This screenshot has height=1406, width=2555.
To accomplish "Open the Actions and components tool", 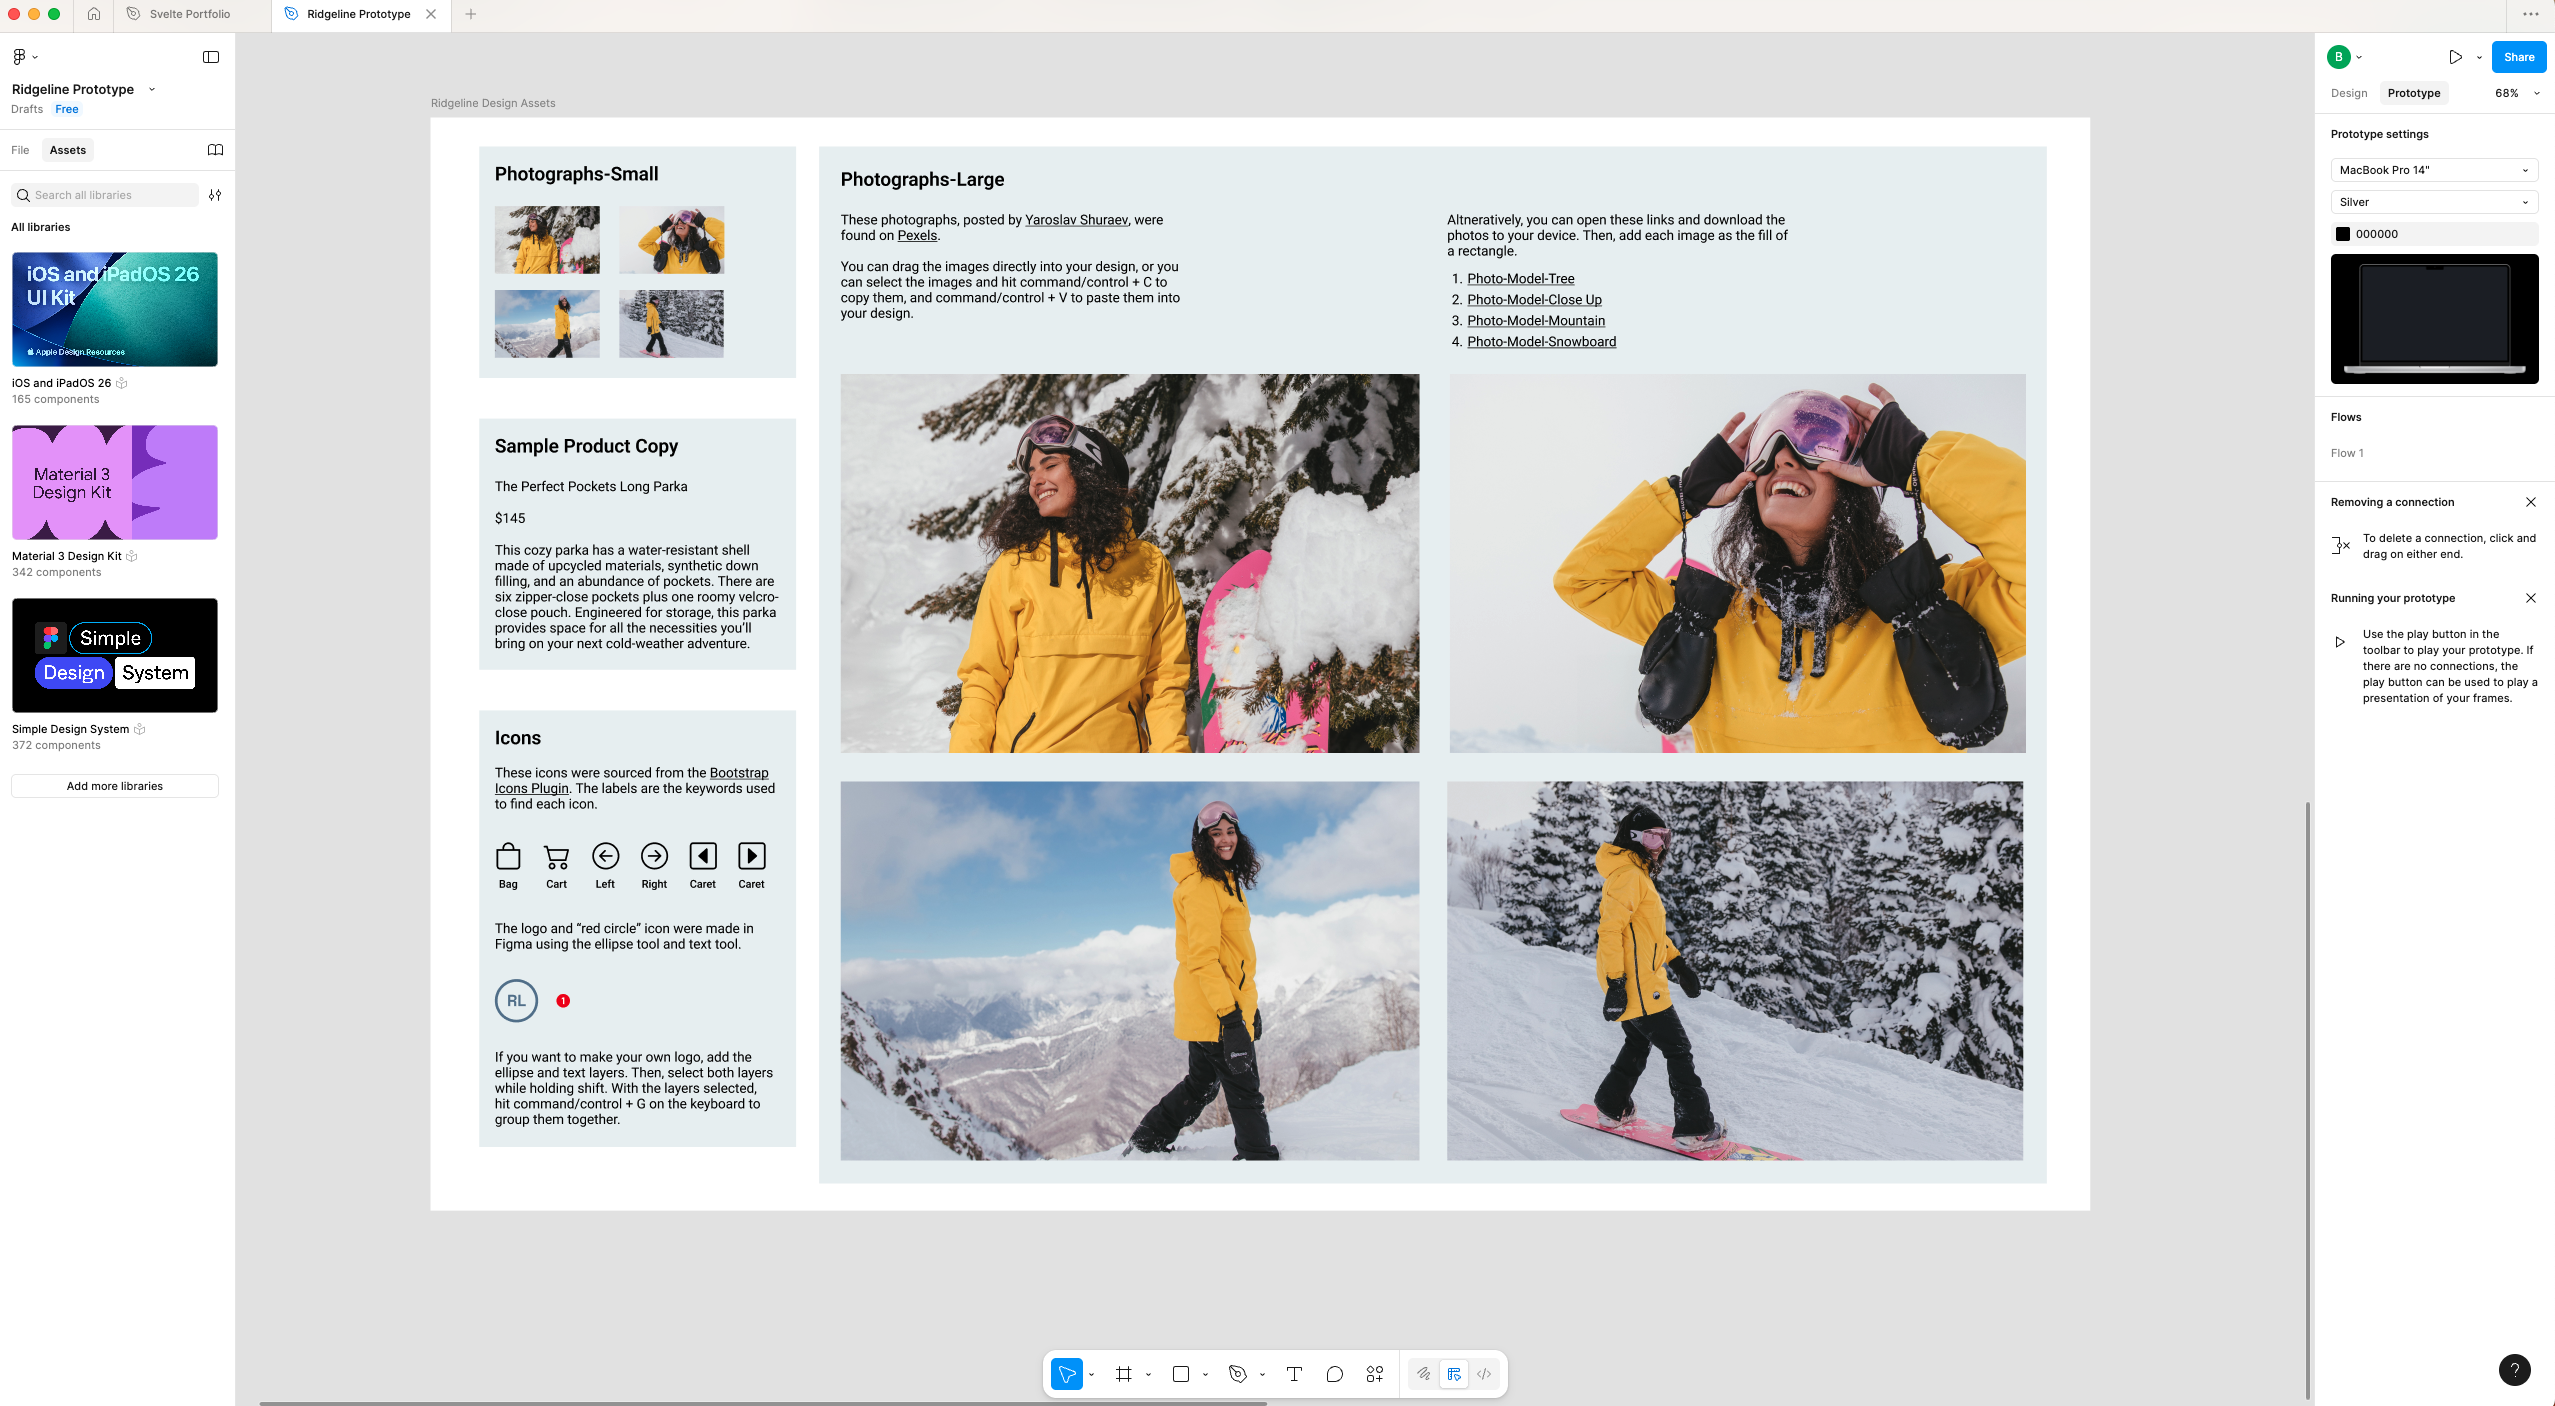I will tap(1375, 1374).
